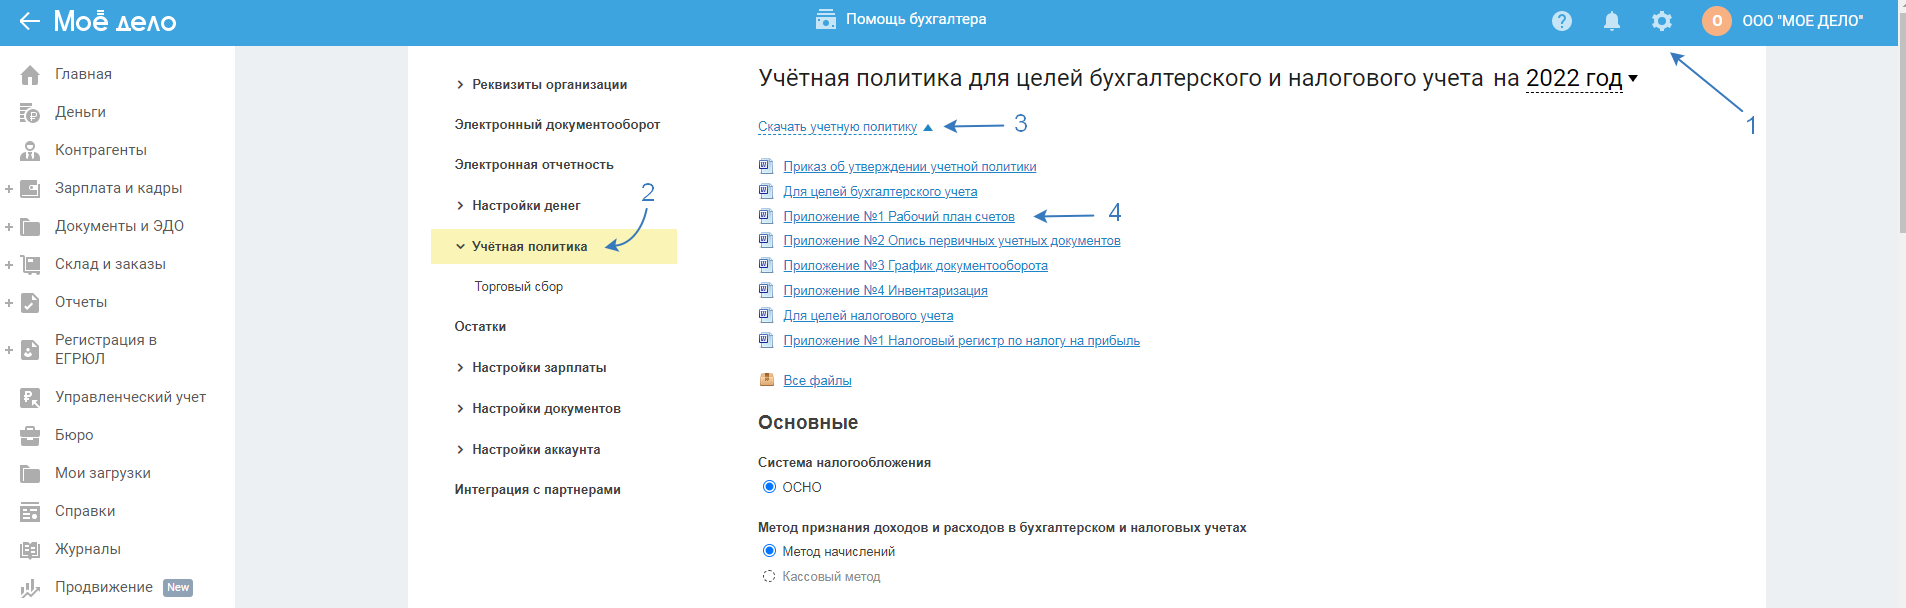Click the Помощь бухгалтера icon
Screen dimensions: 1906x608
[x=826, y=19]
